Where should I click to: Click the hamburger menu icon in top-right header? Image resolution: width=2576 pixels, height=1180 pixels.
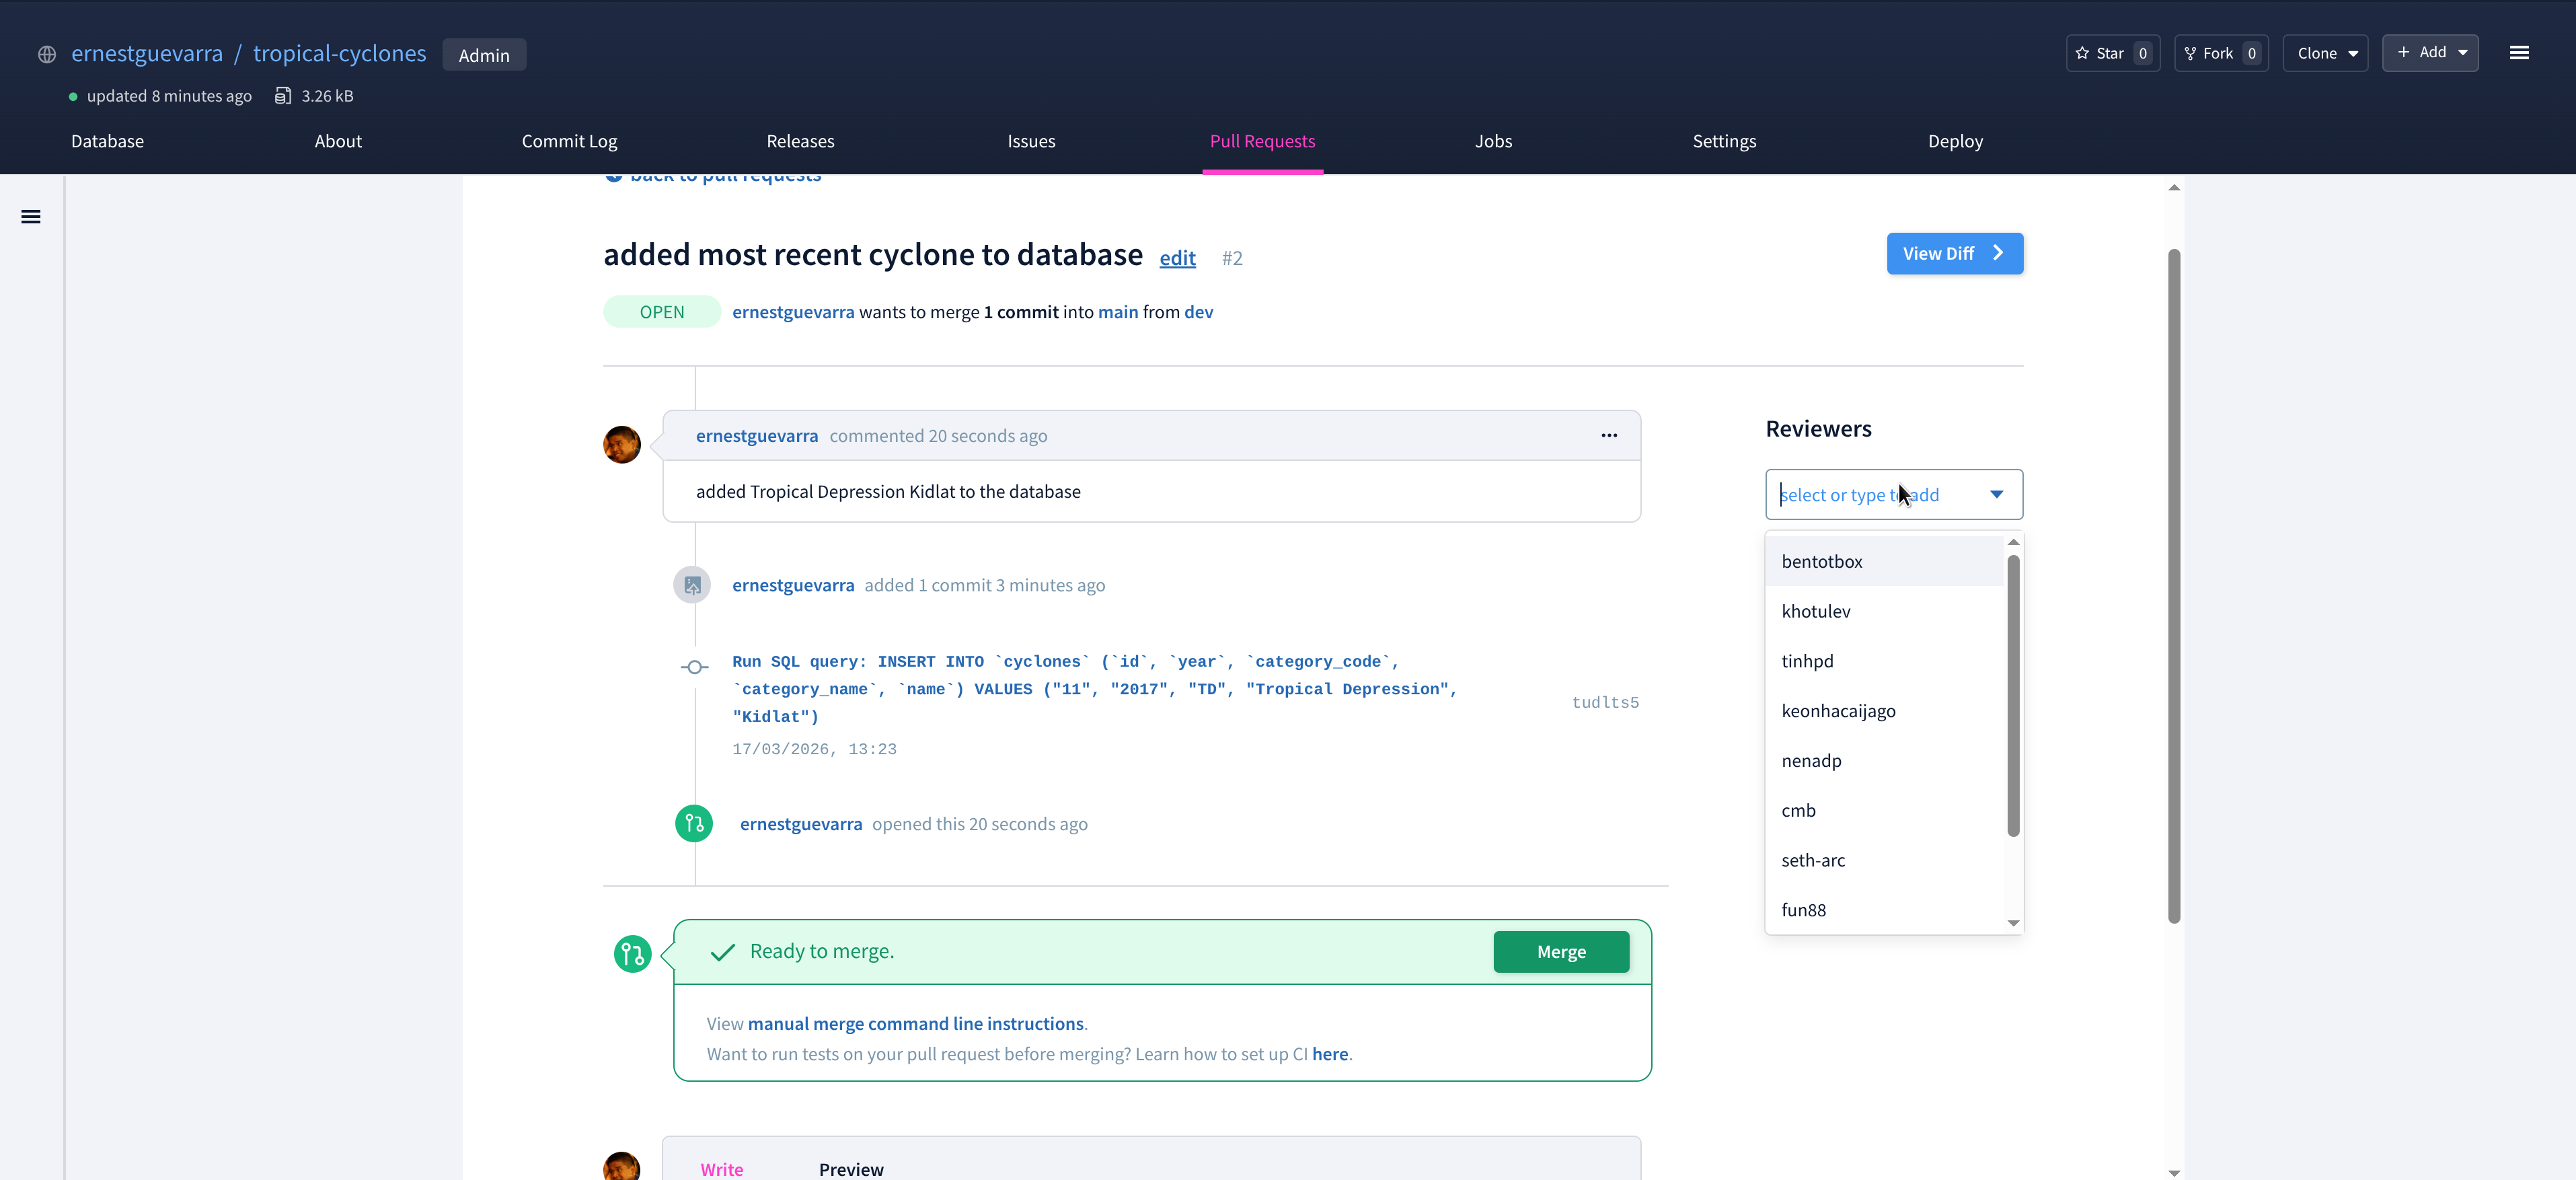coord(2519,53)
